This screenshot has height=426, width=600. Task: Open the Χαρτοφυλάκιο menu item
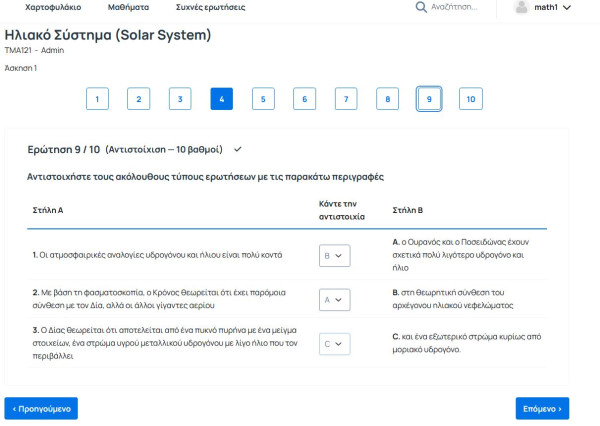point(53,7)
